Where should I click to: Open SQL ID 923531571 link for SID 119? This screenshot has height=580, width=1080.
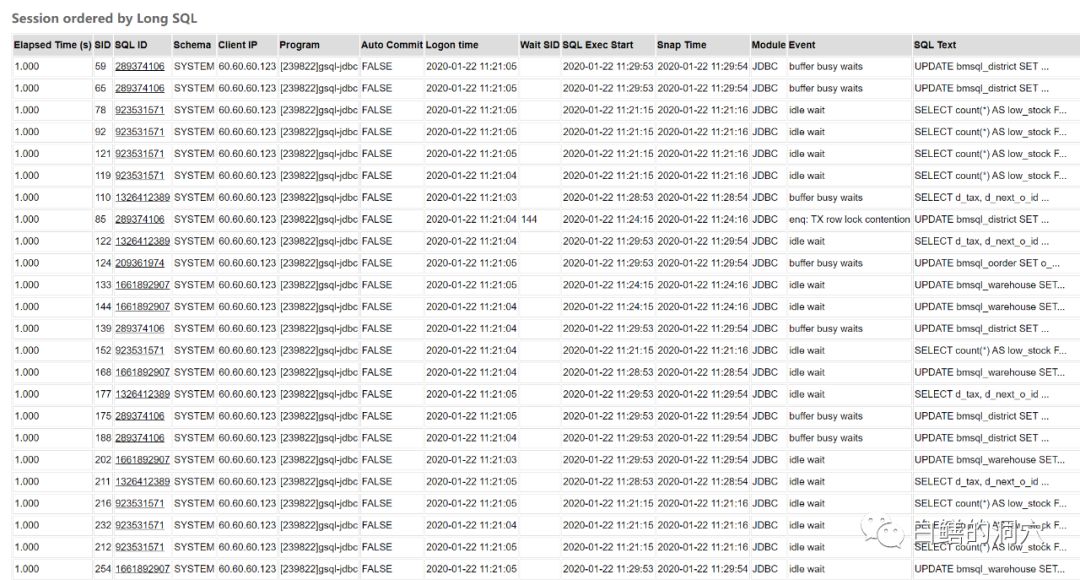[x=139, y=176]
